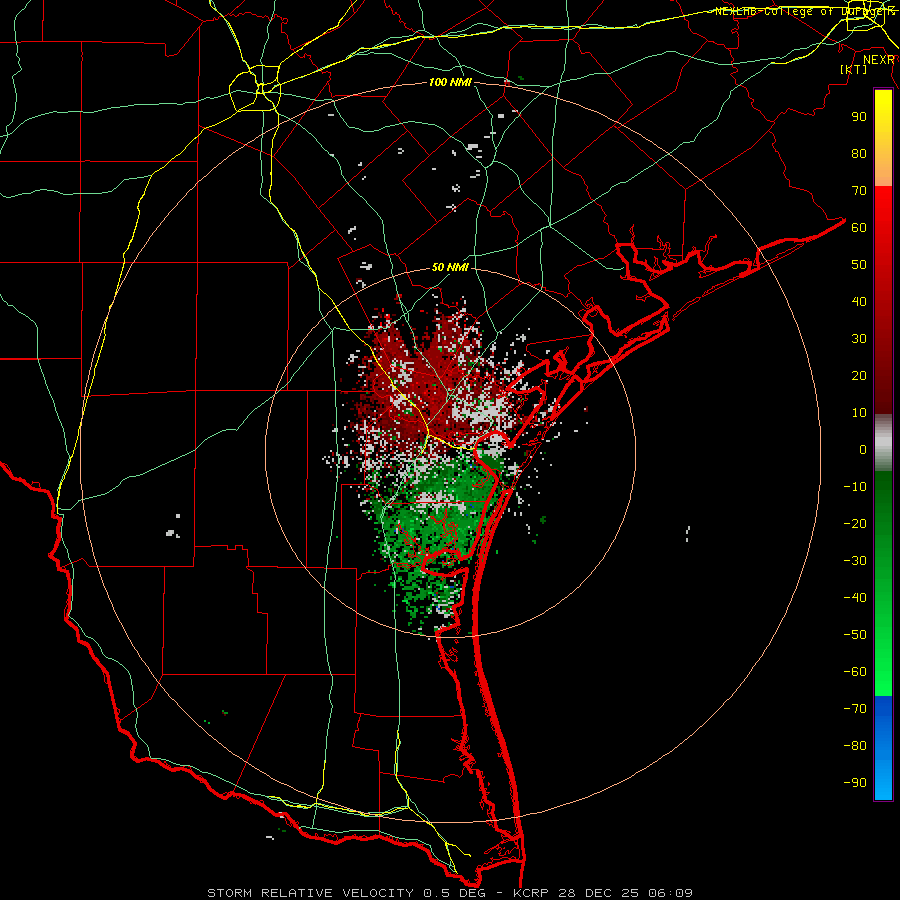Click the 50 NMI range ring label
Screen dimensions: 900x900
[x=450, y=267]
